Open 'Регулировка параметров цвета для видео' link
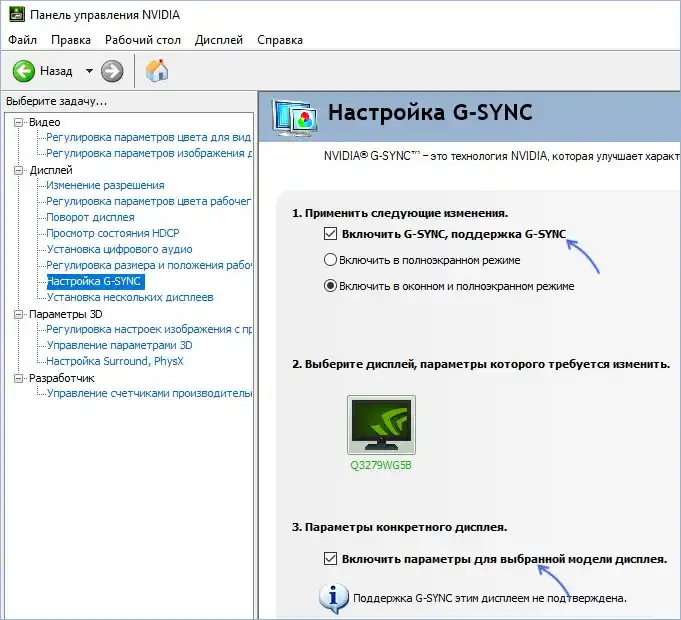This screenshot has height=620, width=681. 149,137
